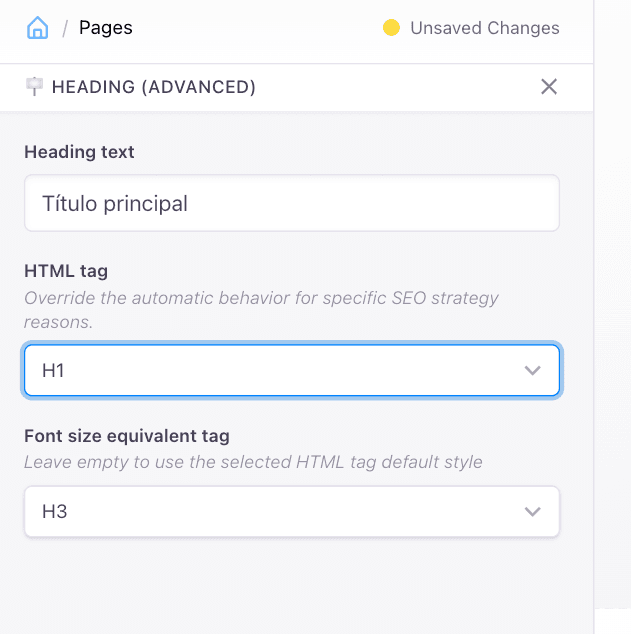631x634 pixels.
Task: Click the Unsaved Changes status text
Action: (x=485, y=28)
